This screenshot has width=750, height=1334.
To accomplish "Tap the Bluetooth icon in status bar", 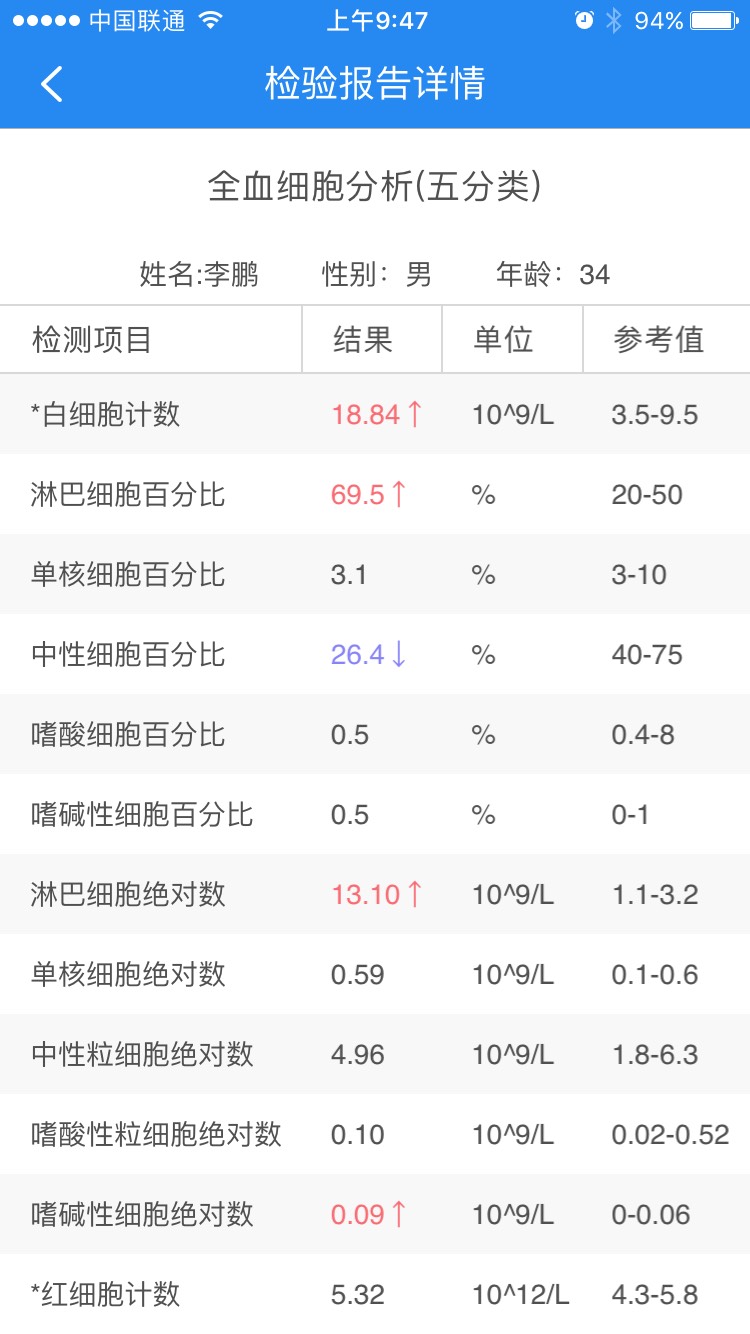I will click(613, 21).
